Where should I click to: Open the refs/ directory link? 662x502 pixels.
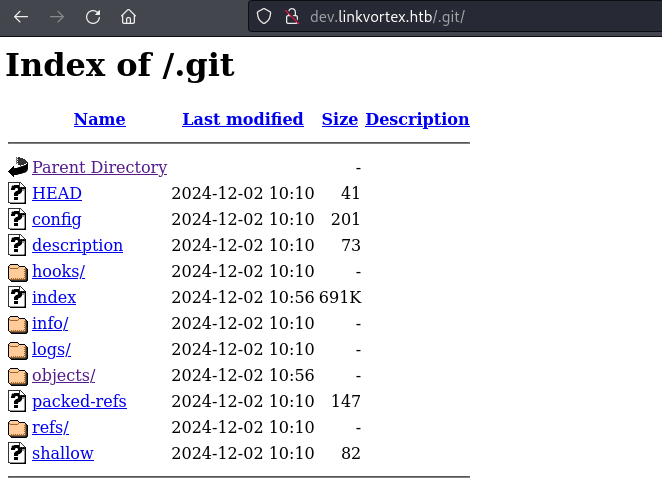pyautogui.click(x=50, y=427)
